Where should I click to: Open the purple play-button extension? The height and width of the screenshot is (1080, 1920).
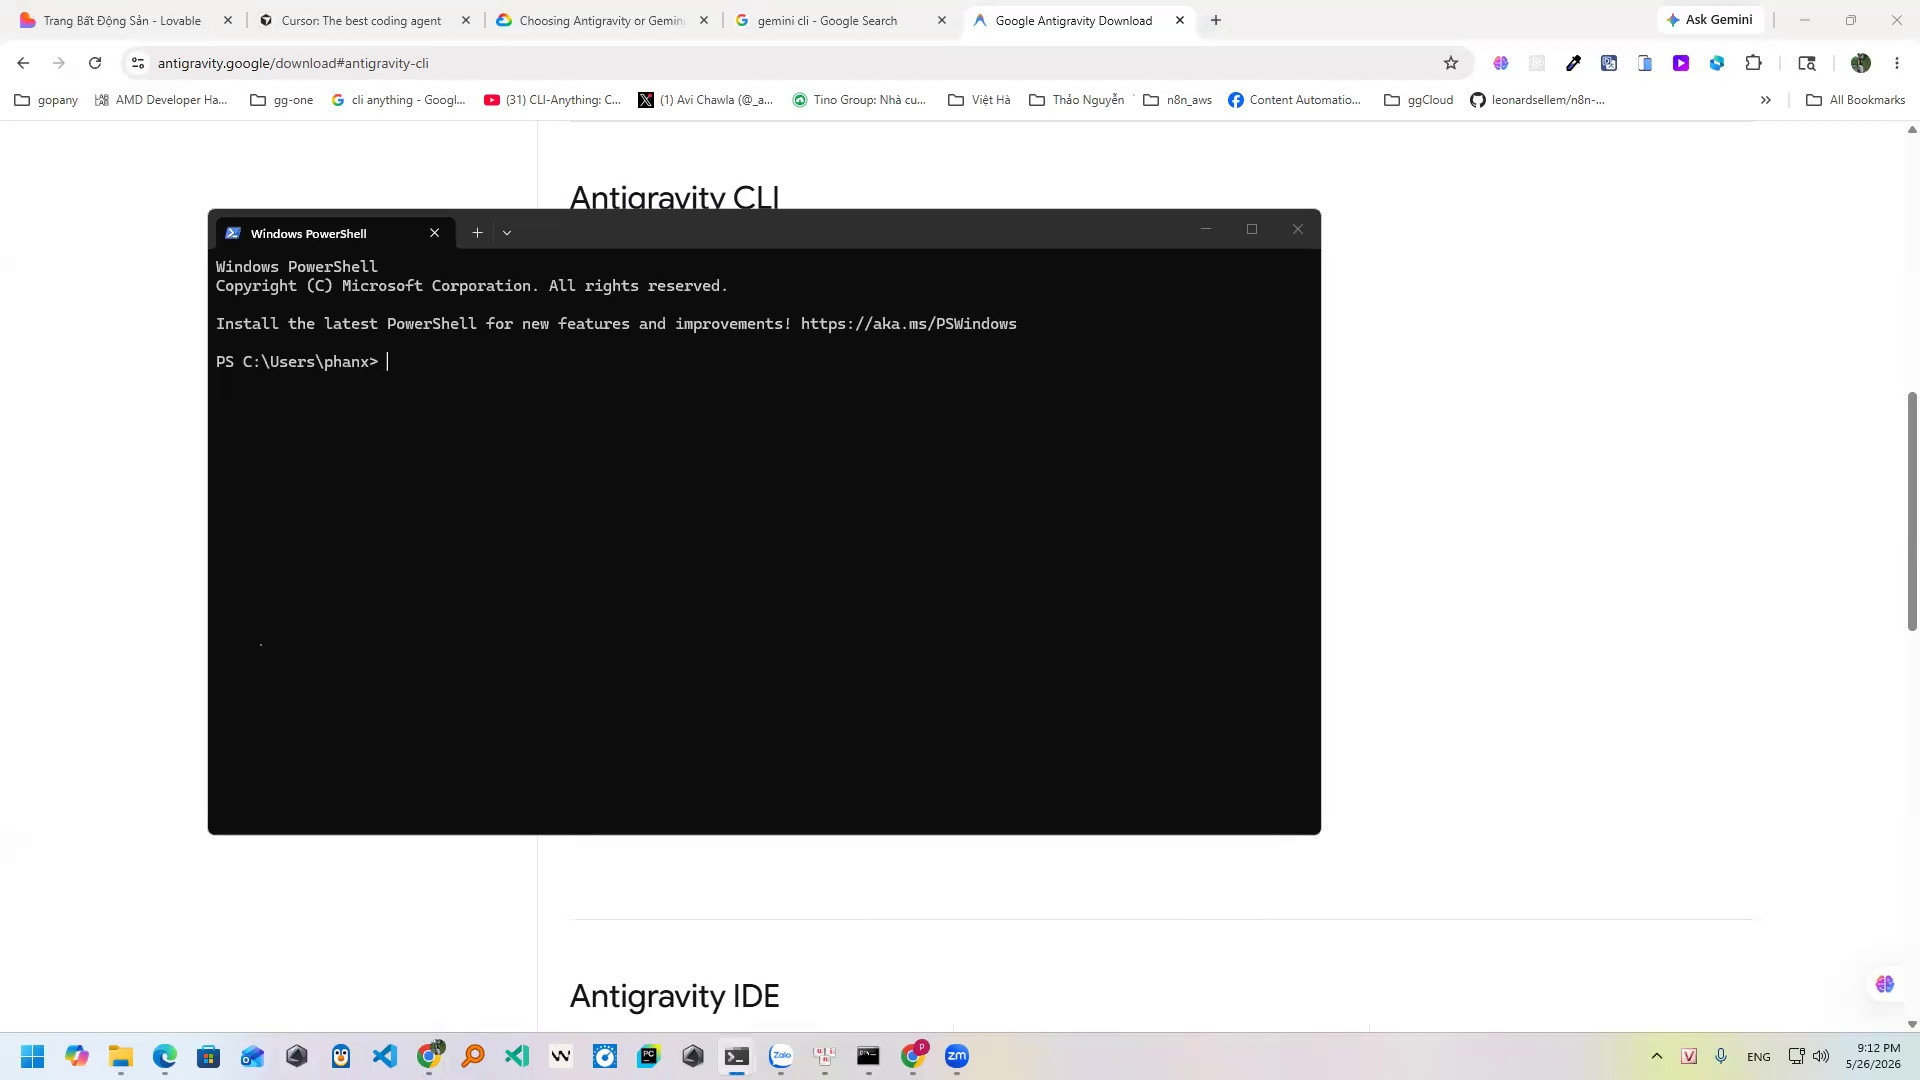tap(1681, 63)
